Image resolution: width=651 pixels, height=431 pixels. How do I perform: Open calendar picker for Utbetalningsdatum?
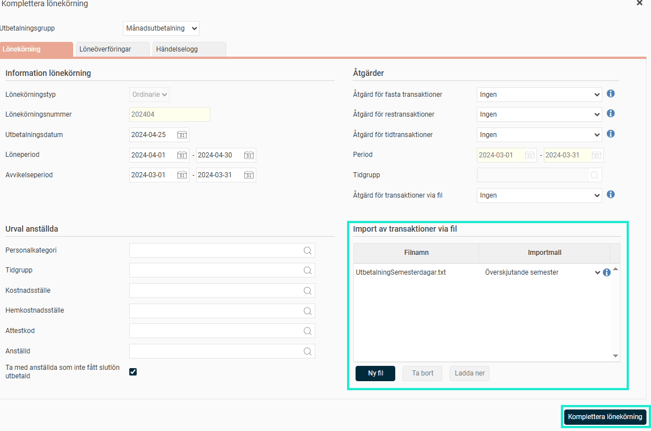[x=182, y=135]
